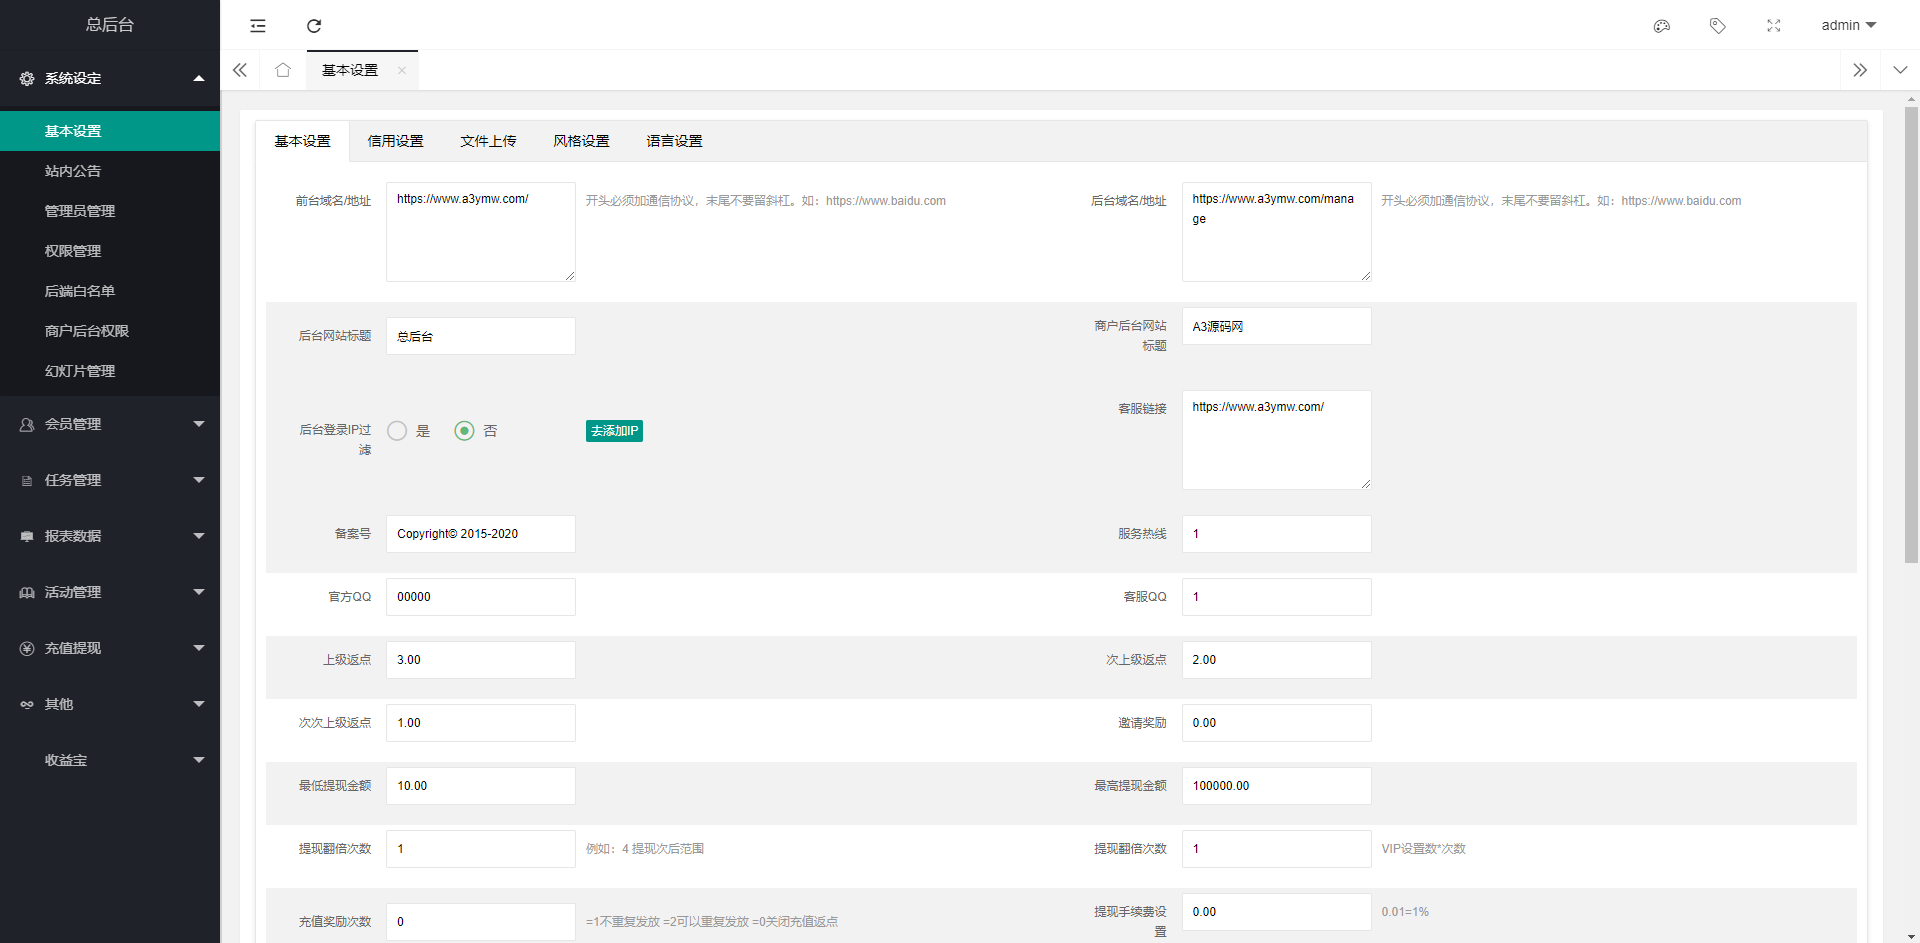Click the link icon beside 其他
The image size is (1920, 943).
click(x=27, y=705)
